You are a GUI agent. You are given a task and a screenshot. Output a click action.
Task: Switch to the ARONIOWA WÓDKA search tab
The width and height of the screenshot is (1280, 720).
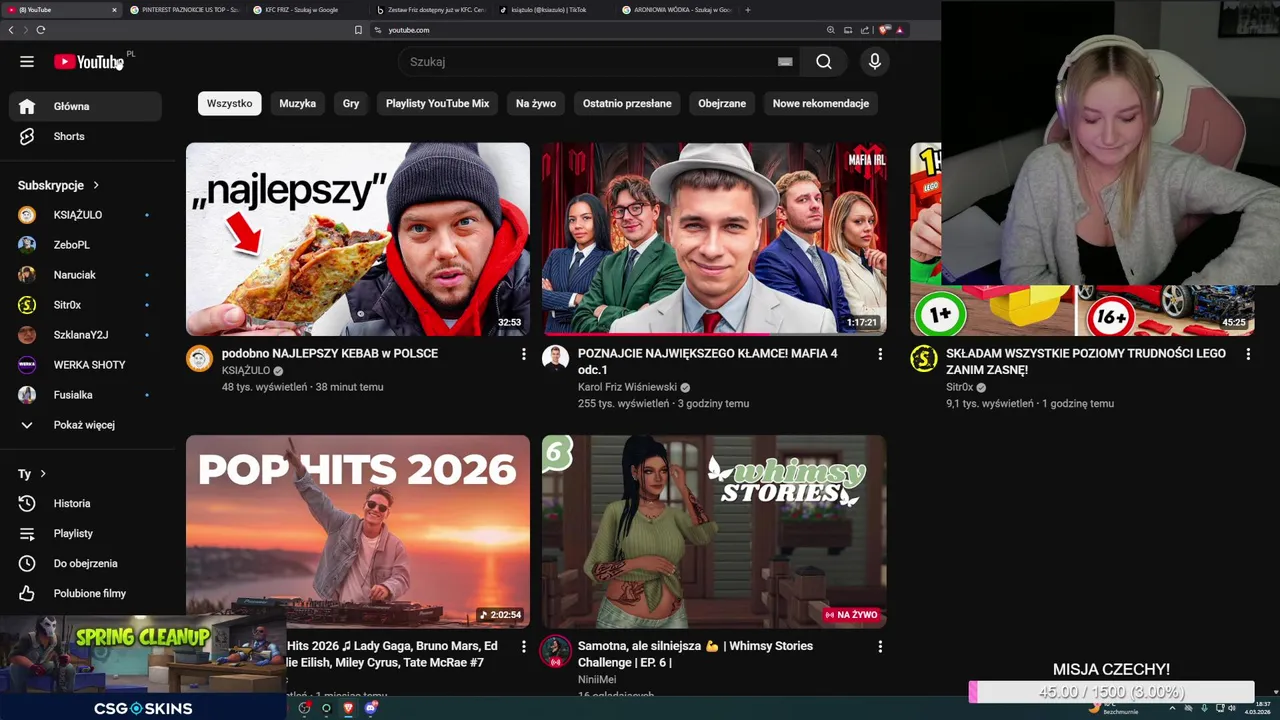coord(677,10)
